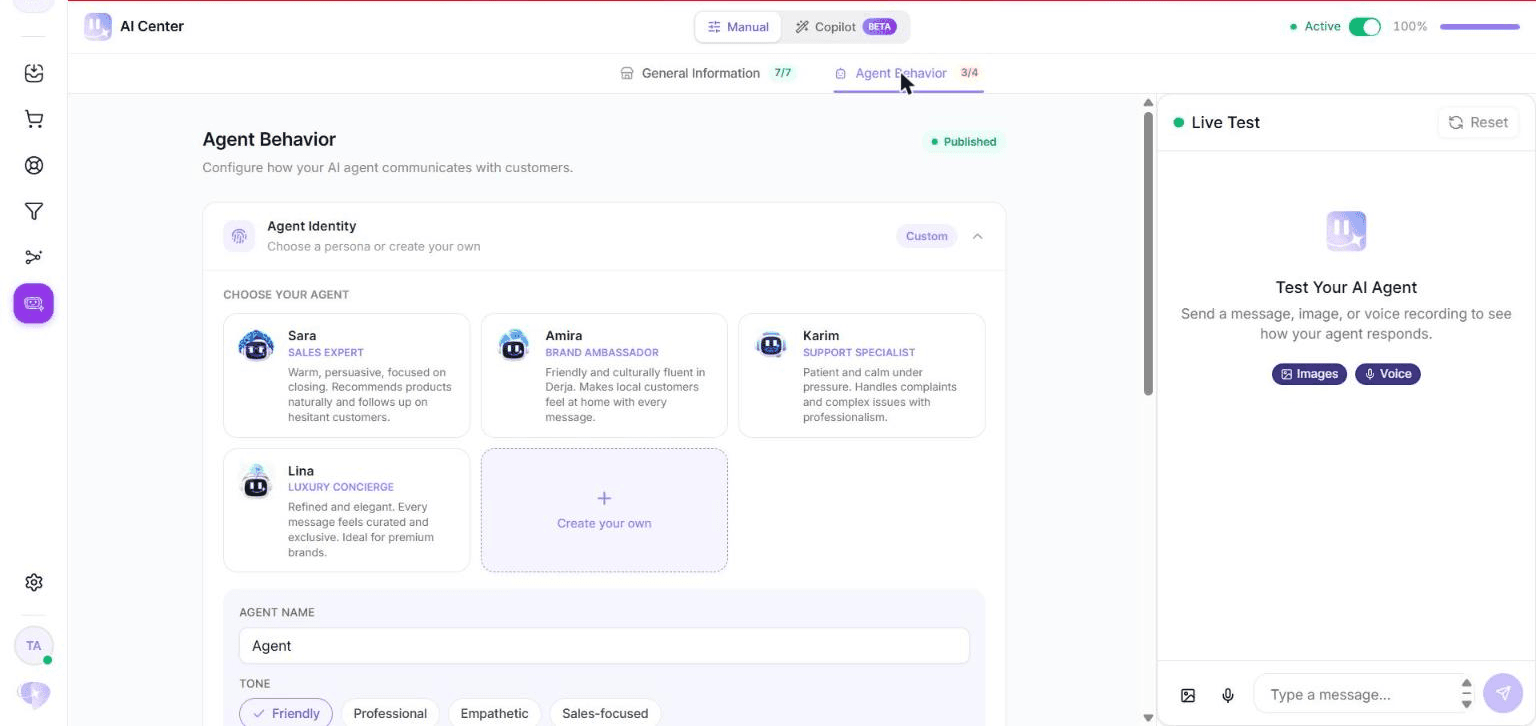This screenshot has height=726, width=1536.
Task: Open the shopping cart sidebar icon
Action: pyautogui.click(x=34, y=119)
